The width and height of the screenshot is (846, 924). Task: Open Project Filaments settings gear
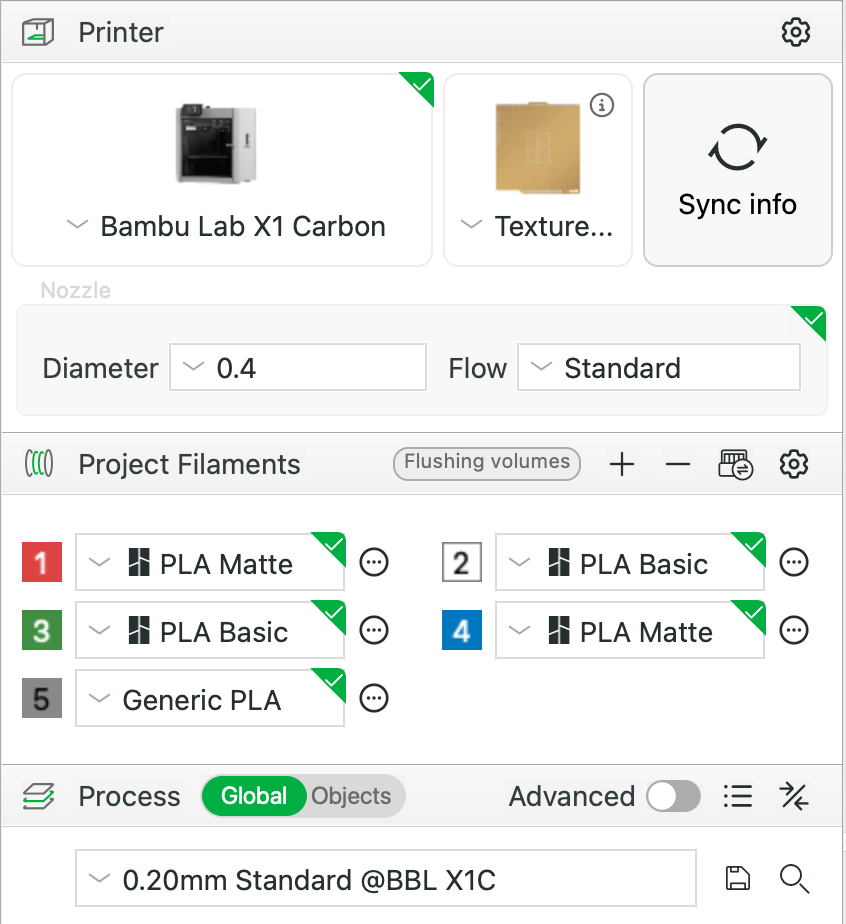coord(795,464)
